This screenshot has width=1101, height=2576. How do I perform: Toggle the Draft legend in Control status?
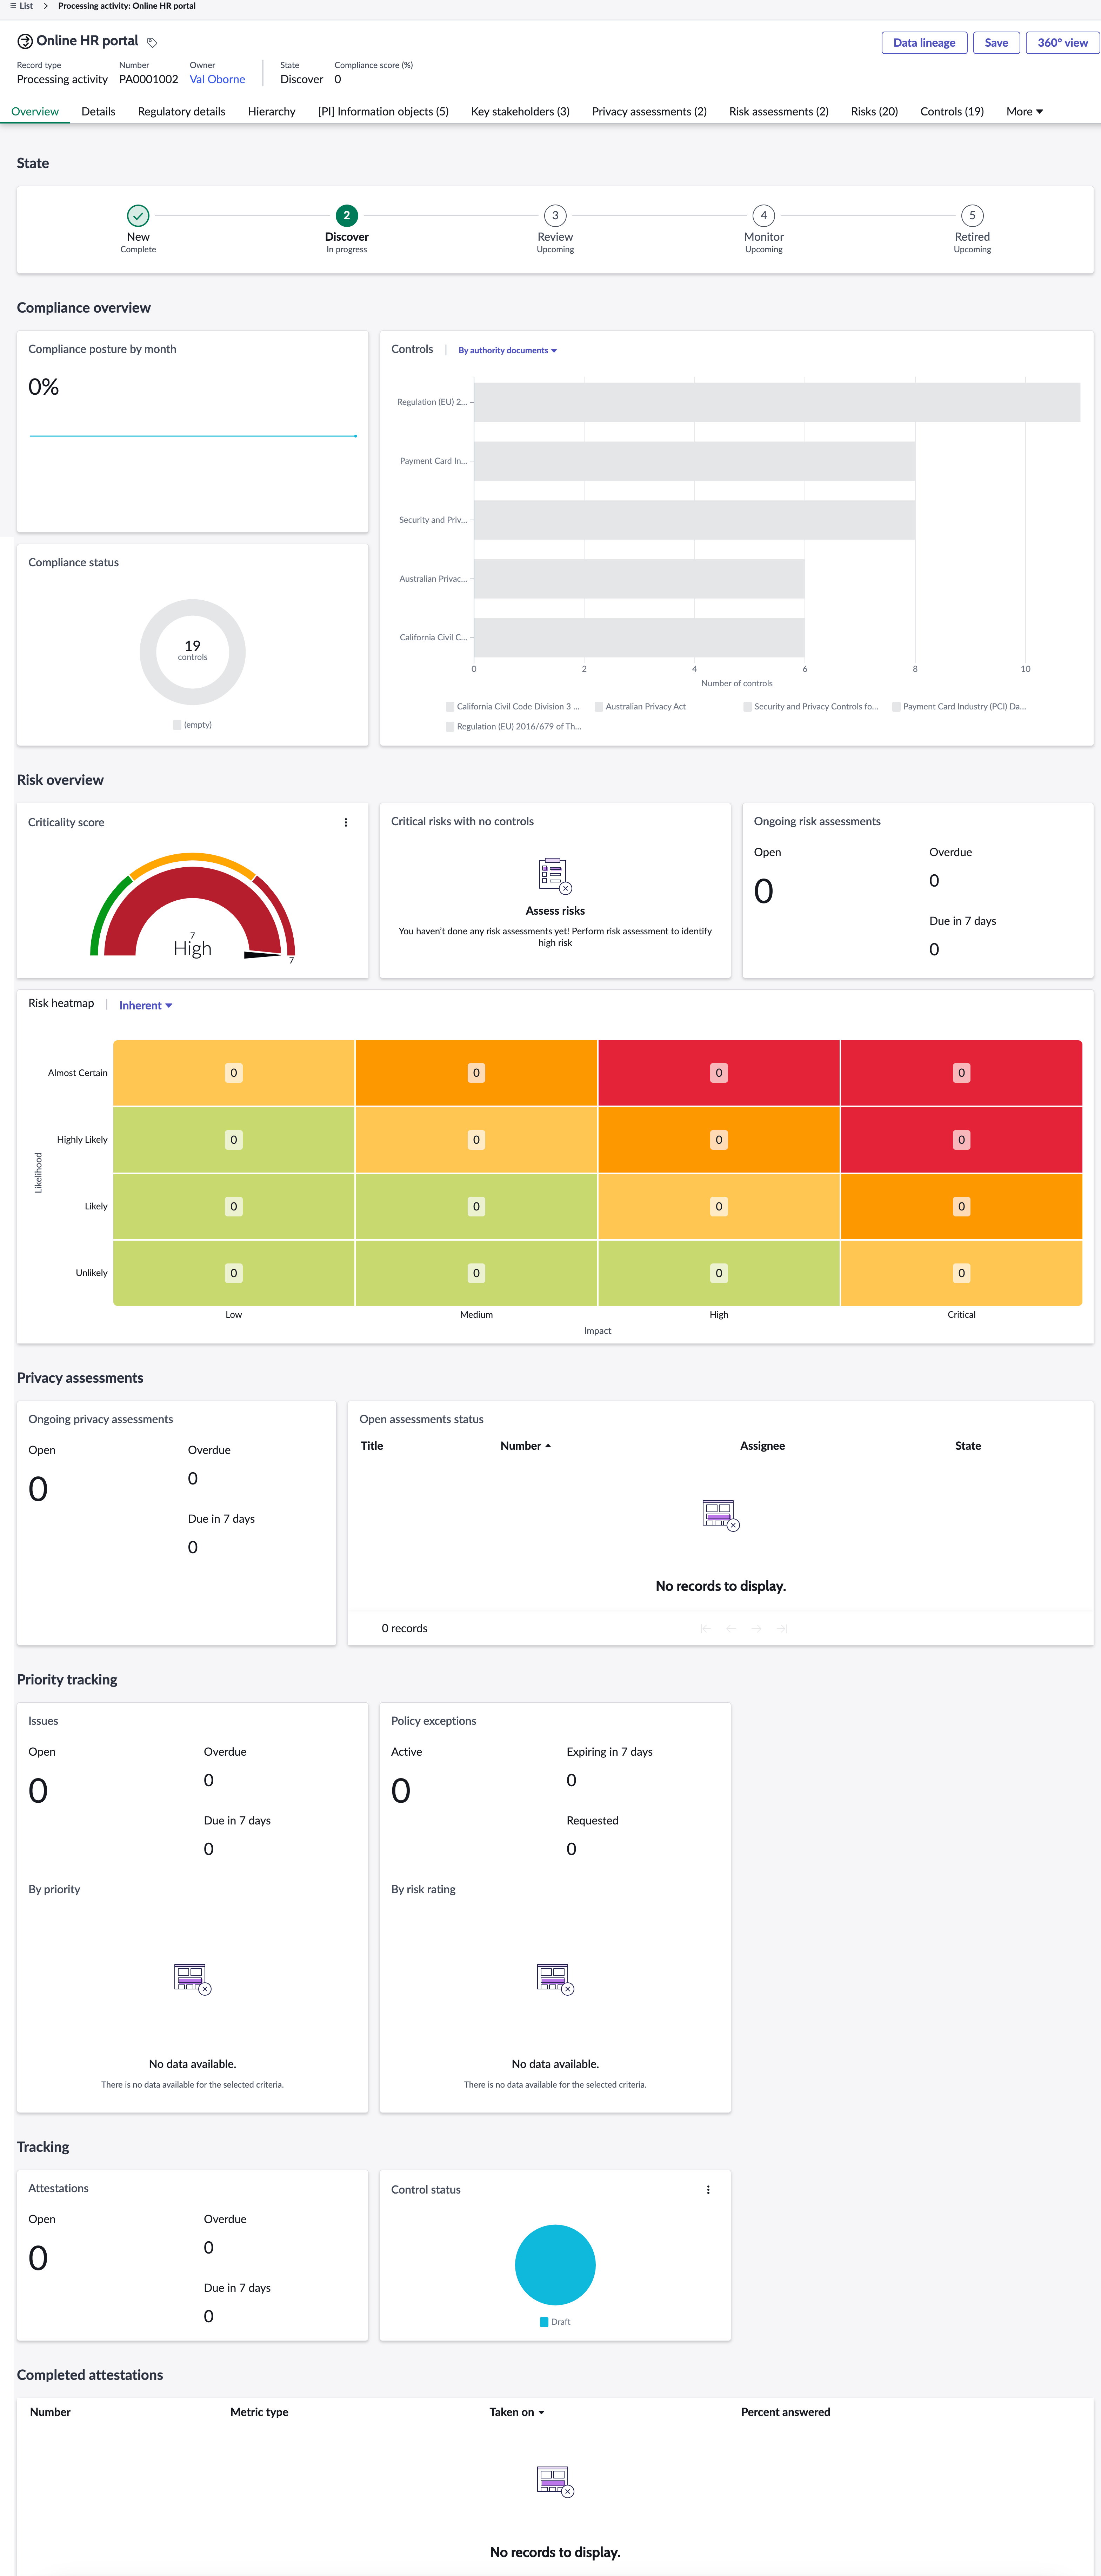coord(555,2322)
